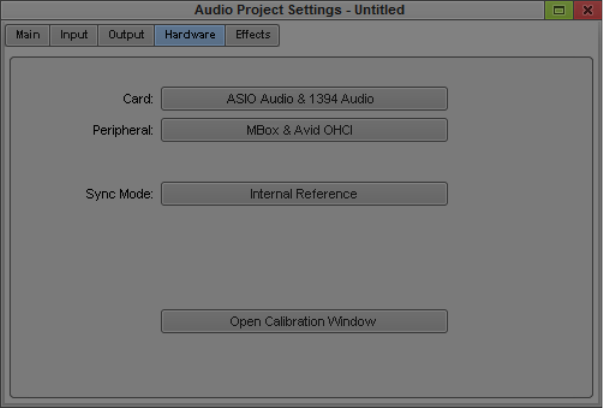
Task: Go to the Effects tab
Action: coord(253,35)
